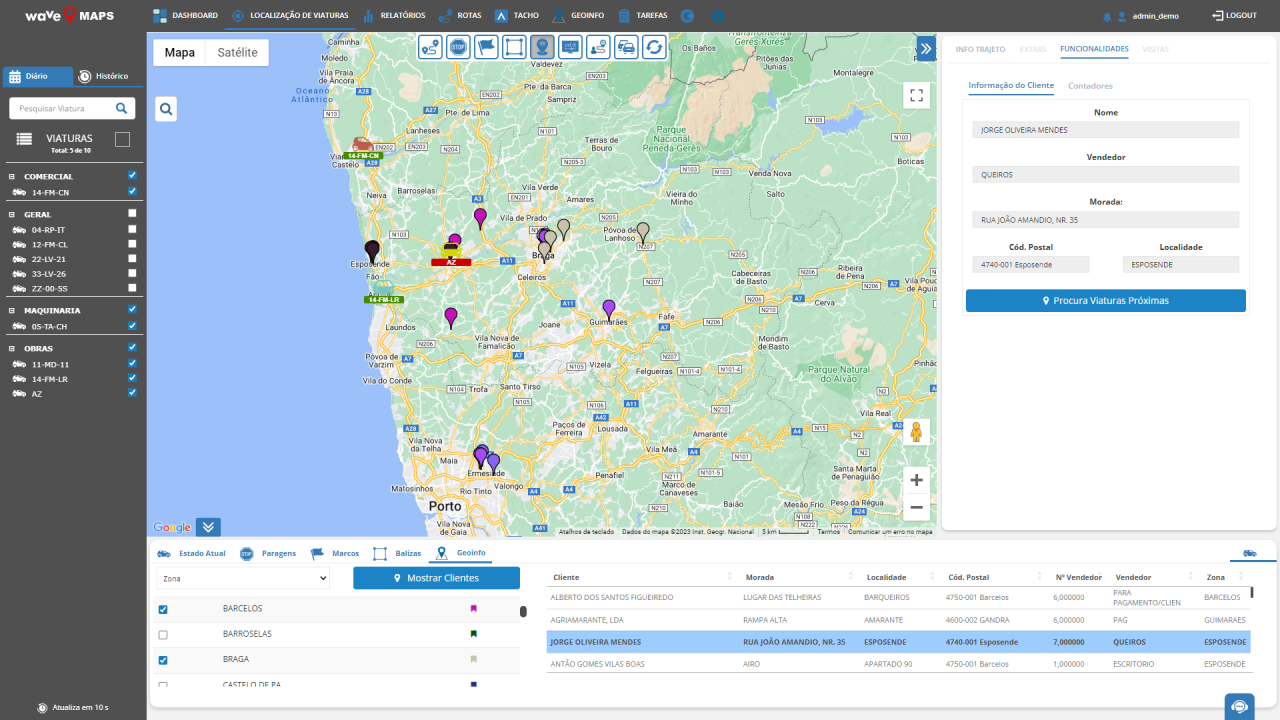
Task: Click the traffic cars icon on map toolbar
Action: click(x=626, y=46)
